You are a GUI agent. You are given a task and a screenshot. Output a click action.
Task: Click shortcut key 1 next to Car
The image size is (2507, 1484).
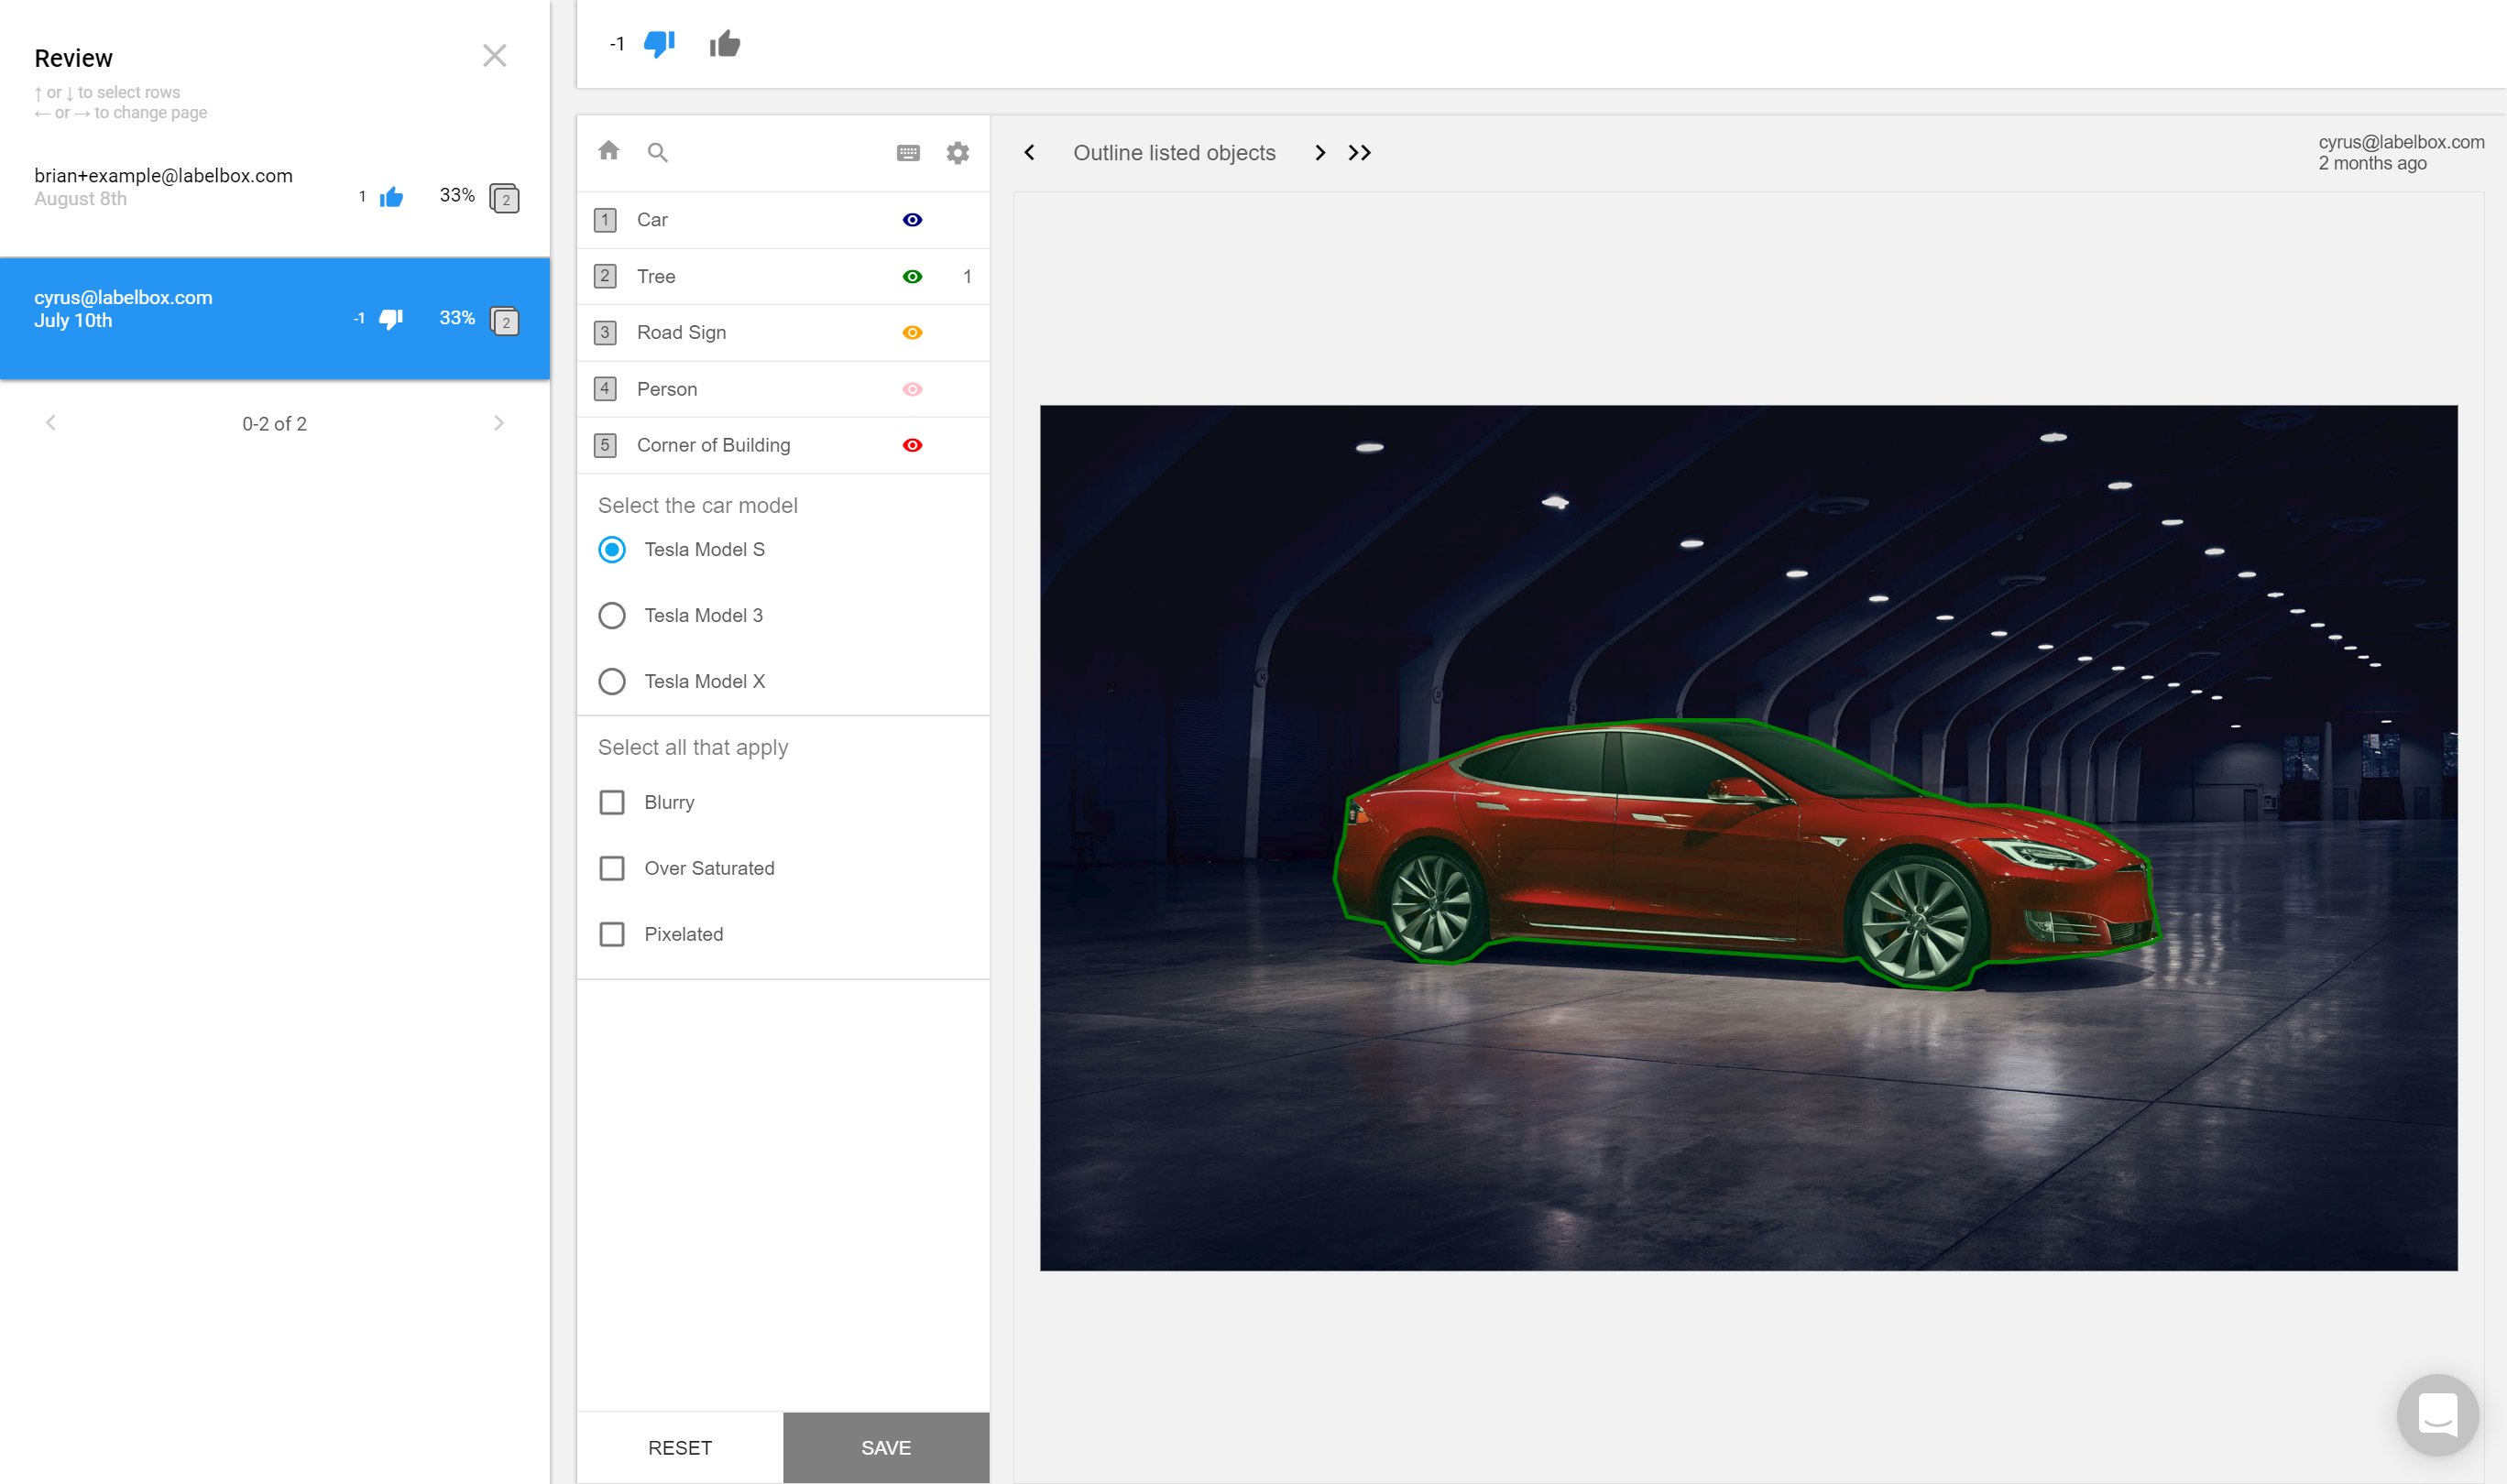point(605,220)
